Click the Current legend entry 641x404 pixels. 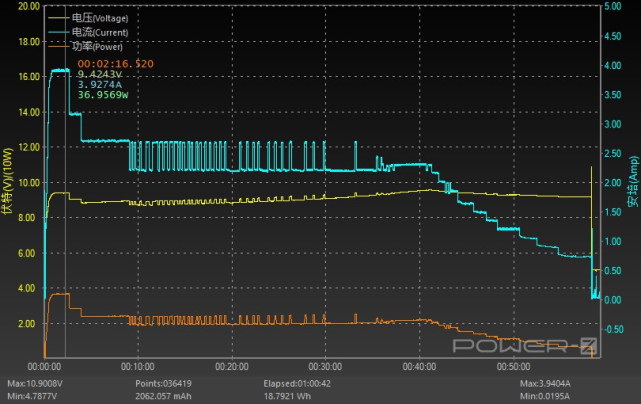click(x=88, y=32)
